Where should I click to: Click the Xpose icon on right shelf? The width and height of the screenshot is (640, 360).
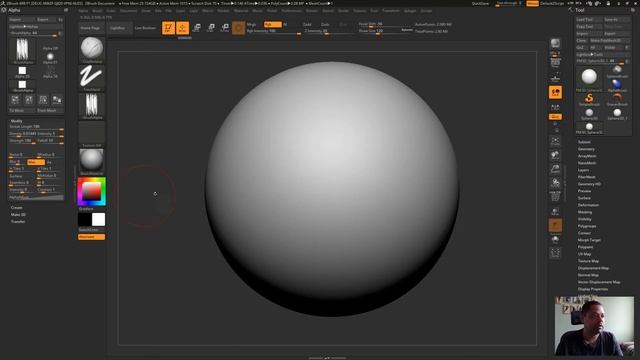tap(555, 253)
